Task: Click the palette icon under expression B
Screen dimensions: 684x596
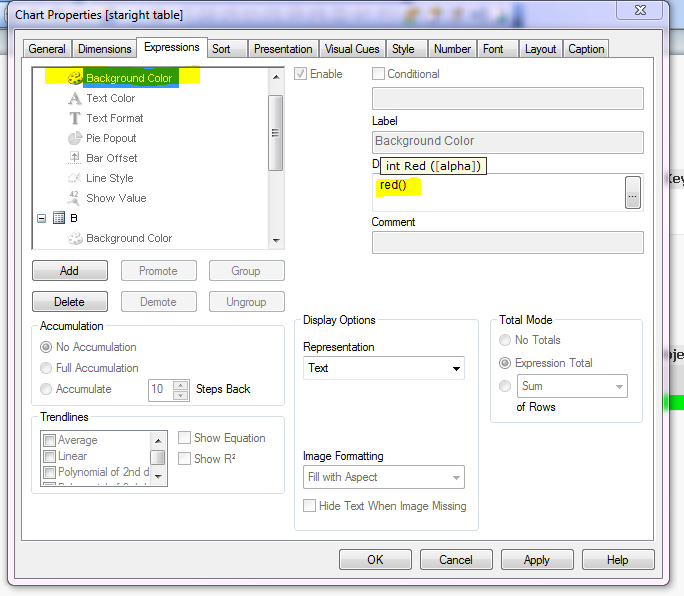Action: click(x=75, y=238)
